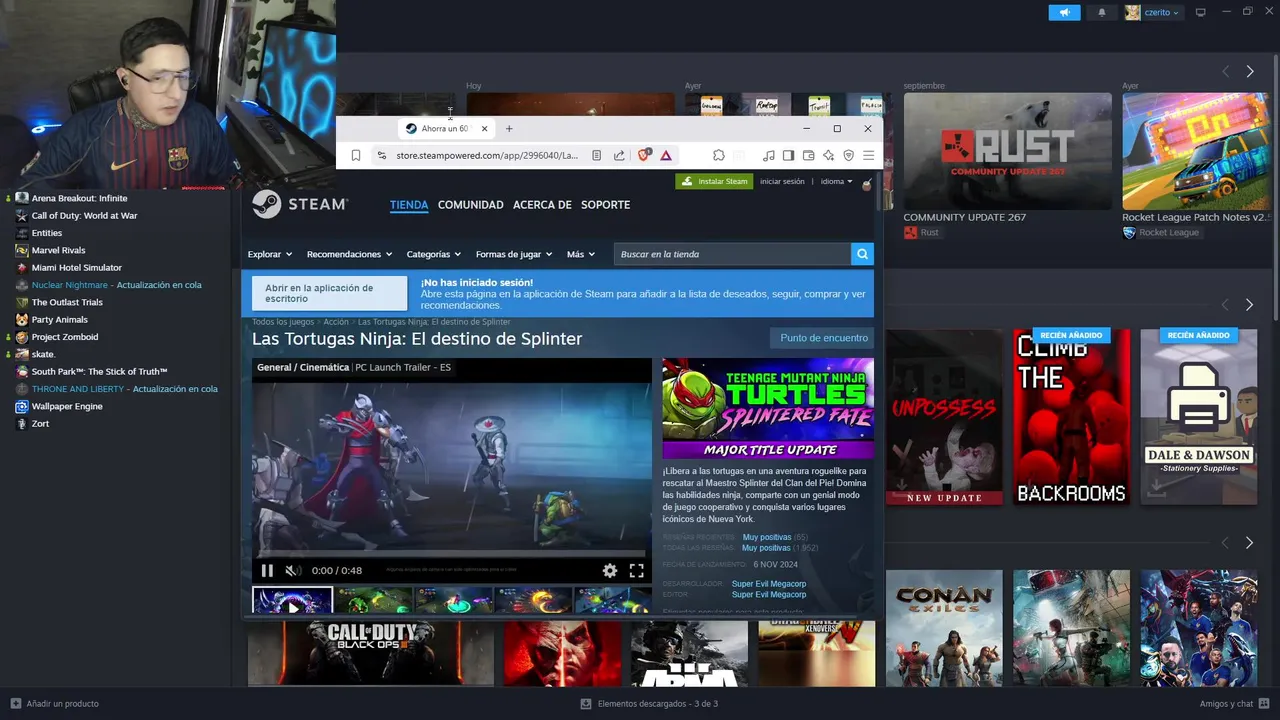
Task: Expand the Categorías dropdown
Action: click(434, 254)
